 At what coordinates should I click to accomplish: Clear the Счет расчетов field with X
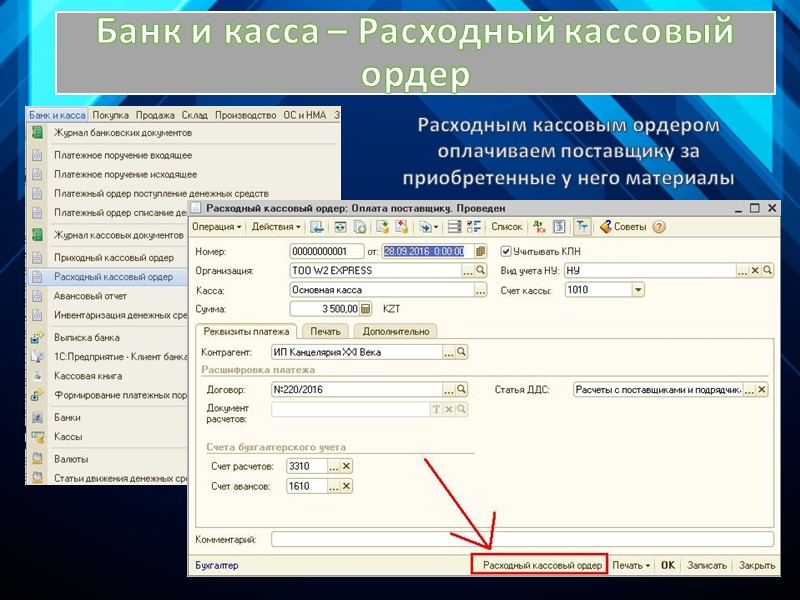(x=346, y=466)
